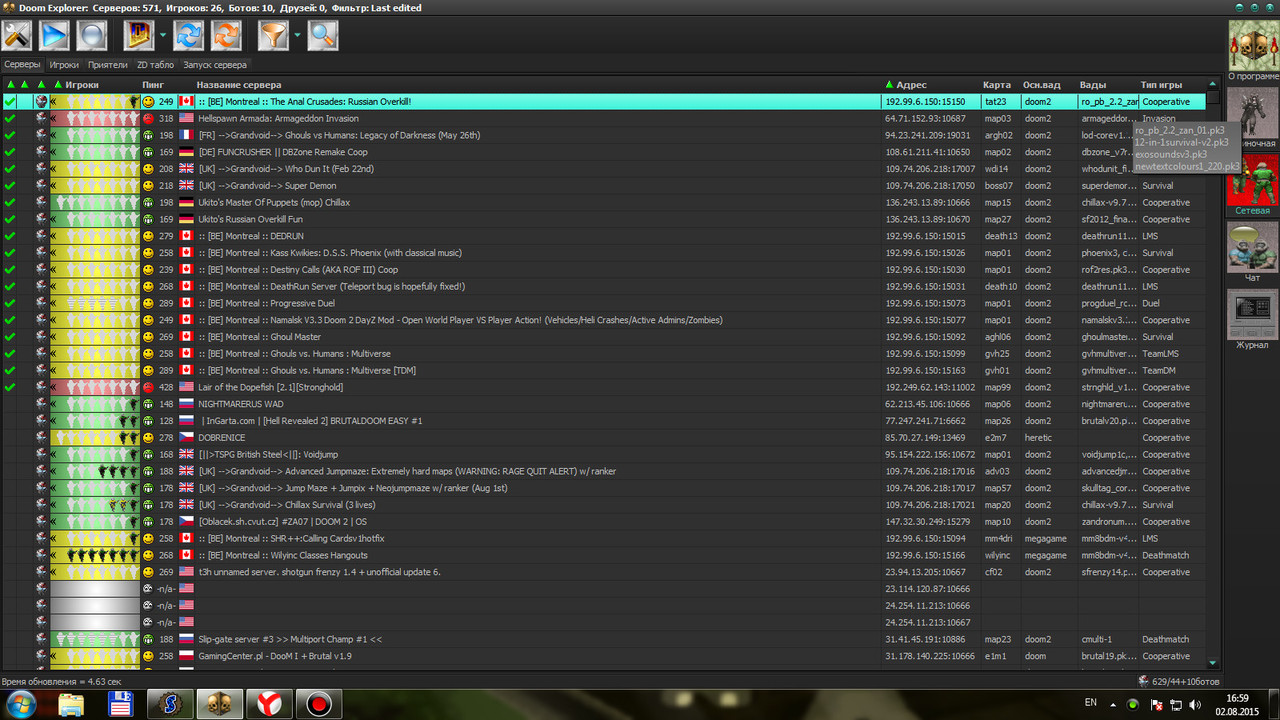This screenshot has height=720, width=1280.
Task: Open the orange funnel filter tool
Action: pos(273,35)
